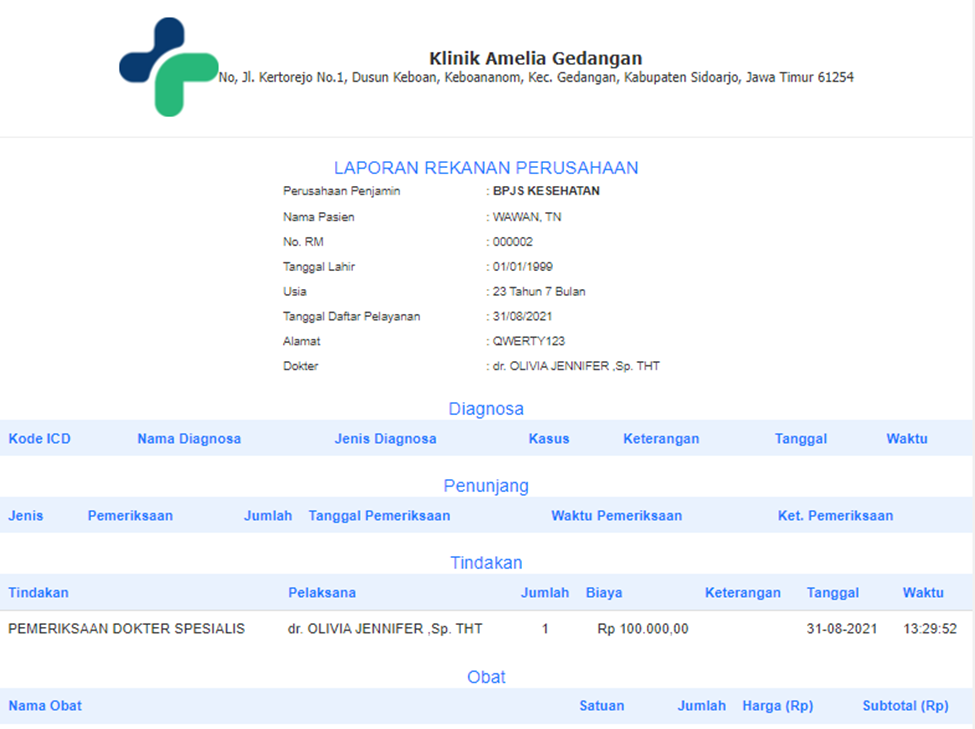Viewport: 975px width, 729px height.
Task: Click the 'Pemeriksaan' column header
Action: point(130,516)
